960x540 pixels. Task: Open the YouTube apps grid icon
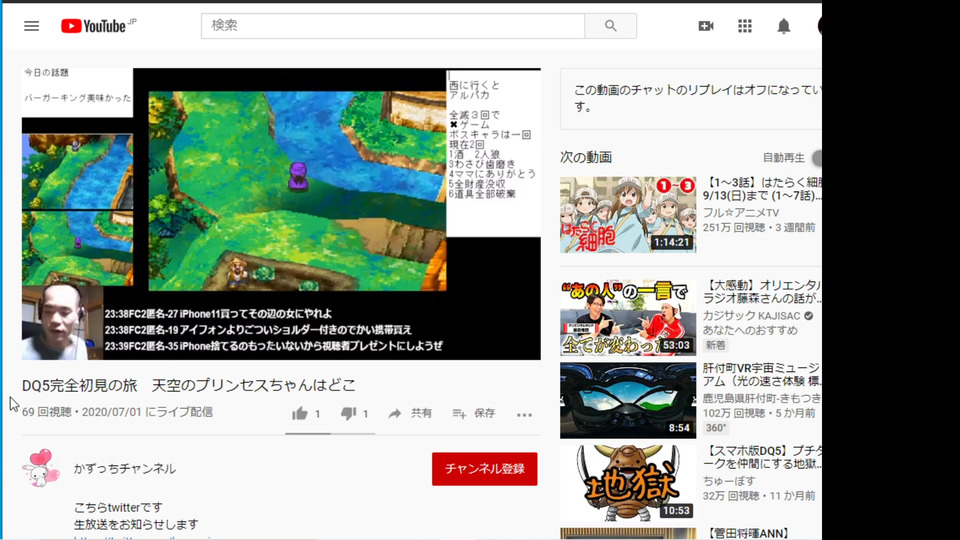click(x=744, y=26)
